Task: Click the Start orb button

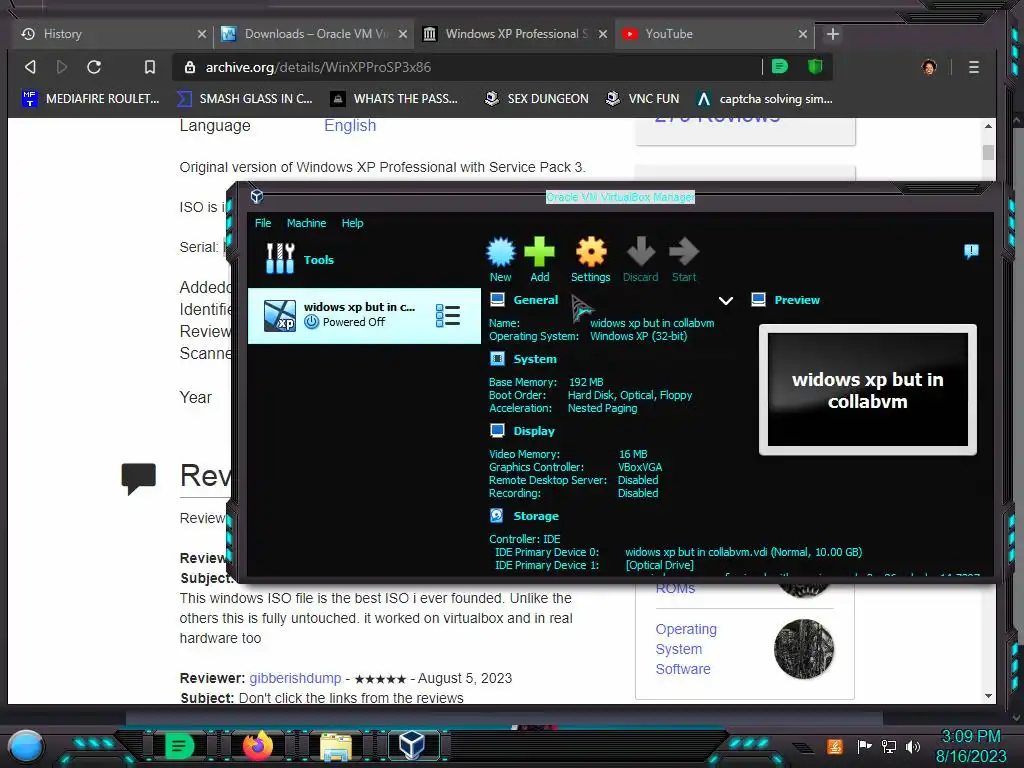Action: pyautogui.click(x=25, y=747)
